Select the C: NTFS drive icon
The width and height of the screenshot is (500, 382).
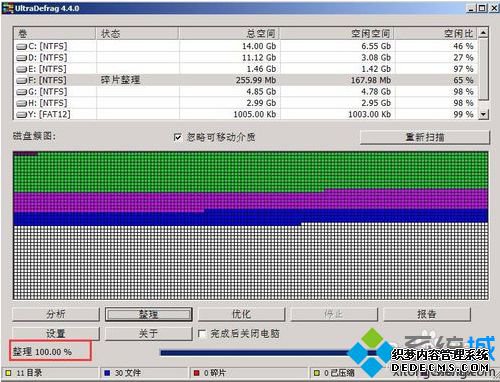click(21, 47)
